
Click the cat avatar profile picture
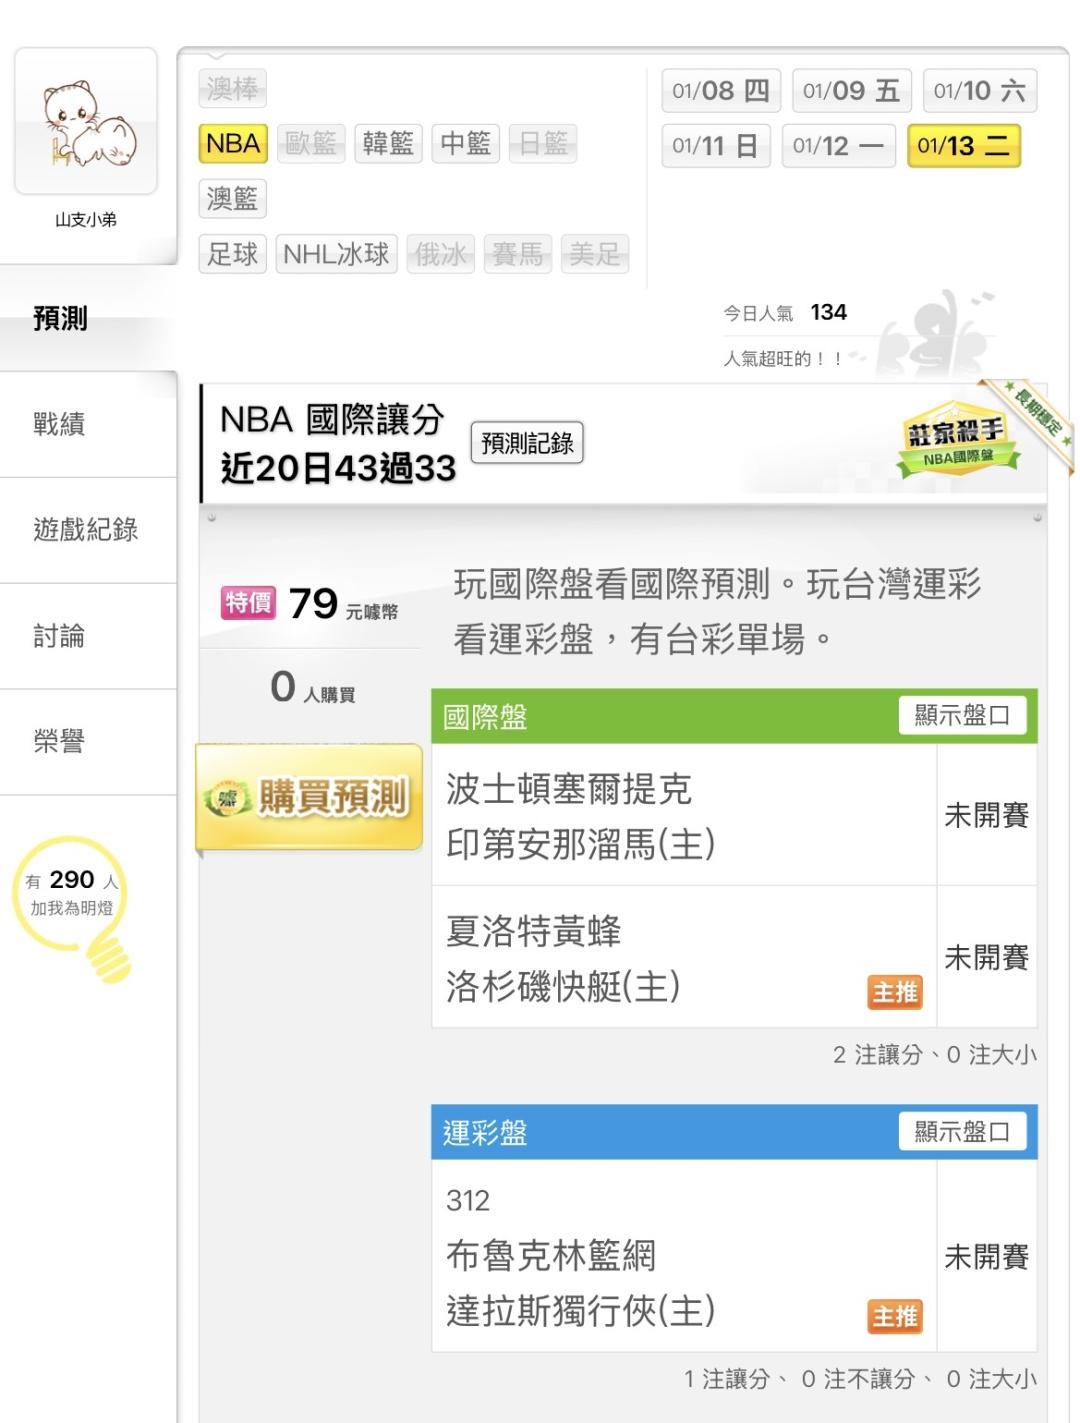pos(86,121)
